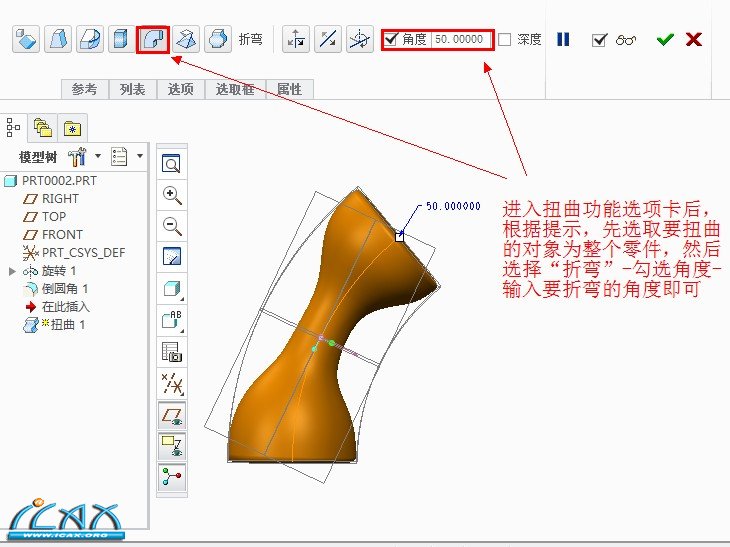Select the Bend (折弯) tool
Viewport: 730px width, 547px height.
[153, 39]
